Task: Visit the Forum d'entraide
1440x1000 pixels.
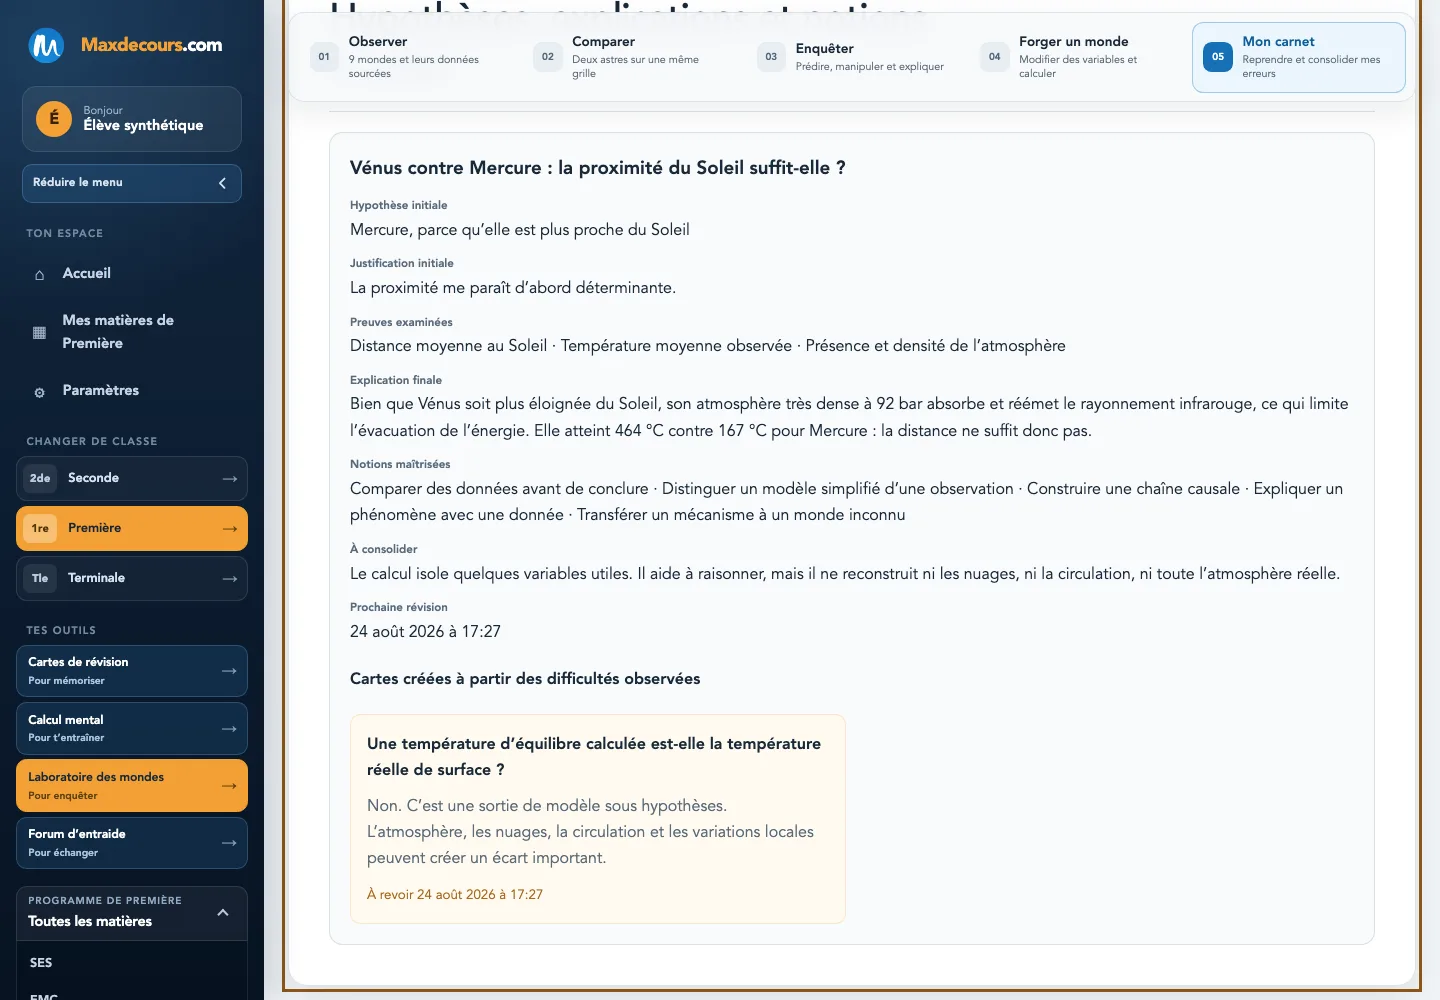Action: click(132, 843)
